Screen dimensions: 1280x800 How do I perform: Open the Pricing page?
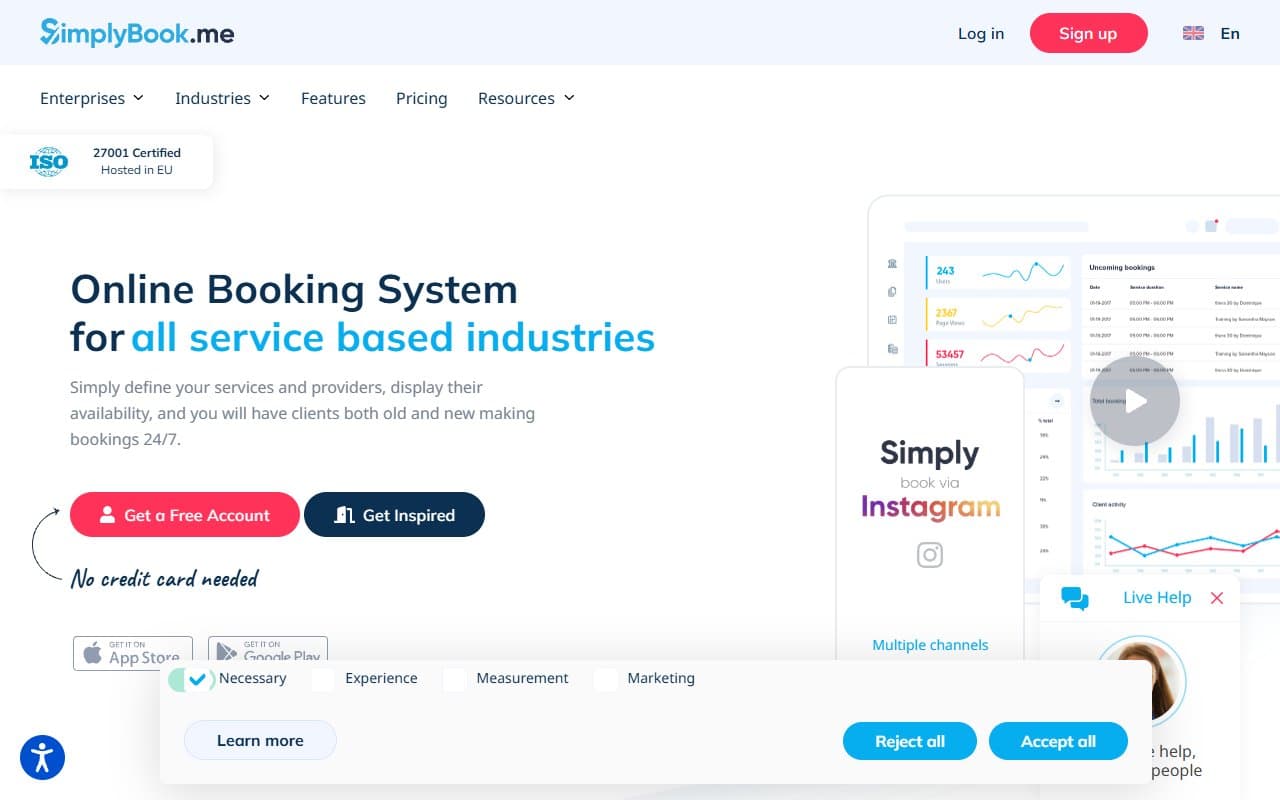(x=421, y=98)
